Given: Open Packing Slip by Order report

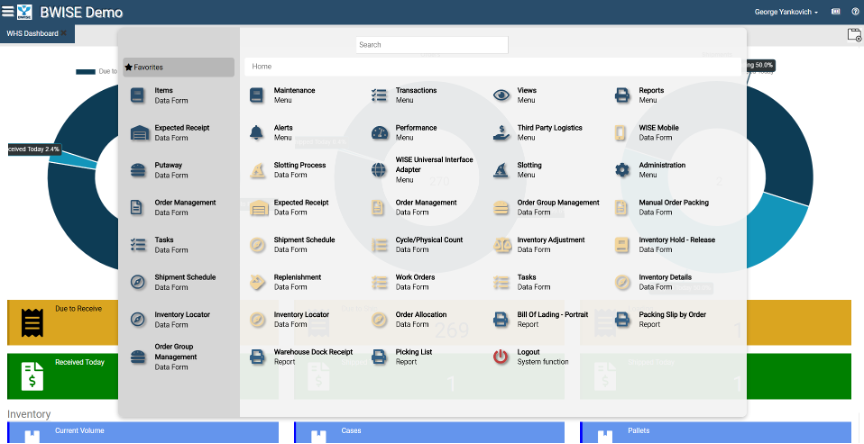Looking at the screenshot, I should [660, 320].
